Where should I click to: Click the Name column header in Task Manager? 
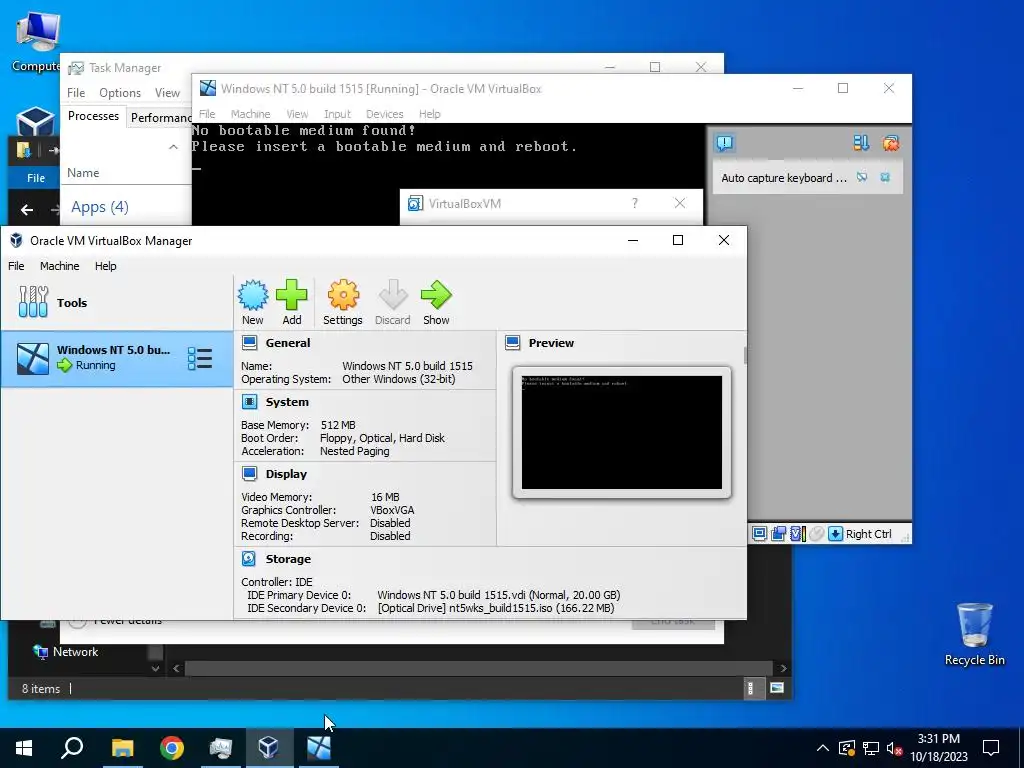[x=83, y=172]
